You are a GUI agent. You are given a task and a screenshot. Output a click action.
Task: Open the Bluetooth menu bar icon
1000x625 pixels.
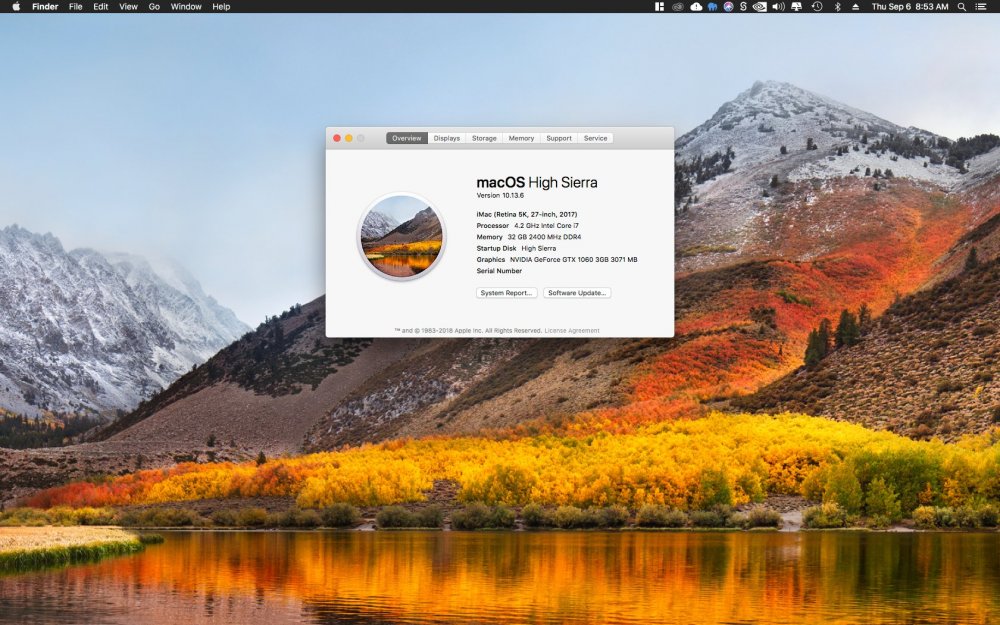tap(838, 6)
